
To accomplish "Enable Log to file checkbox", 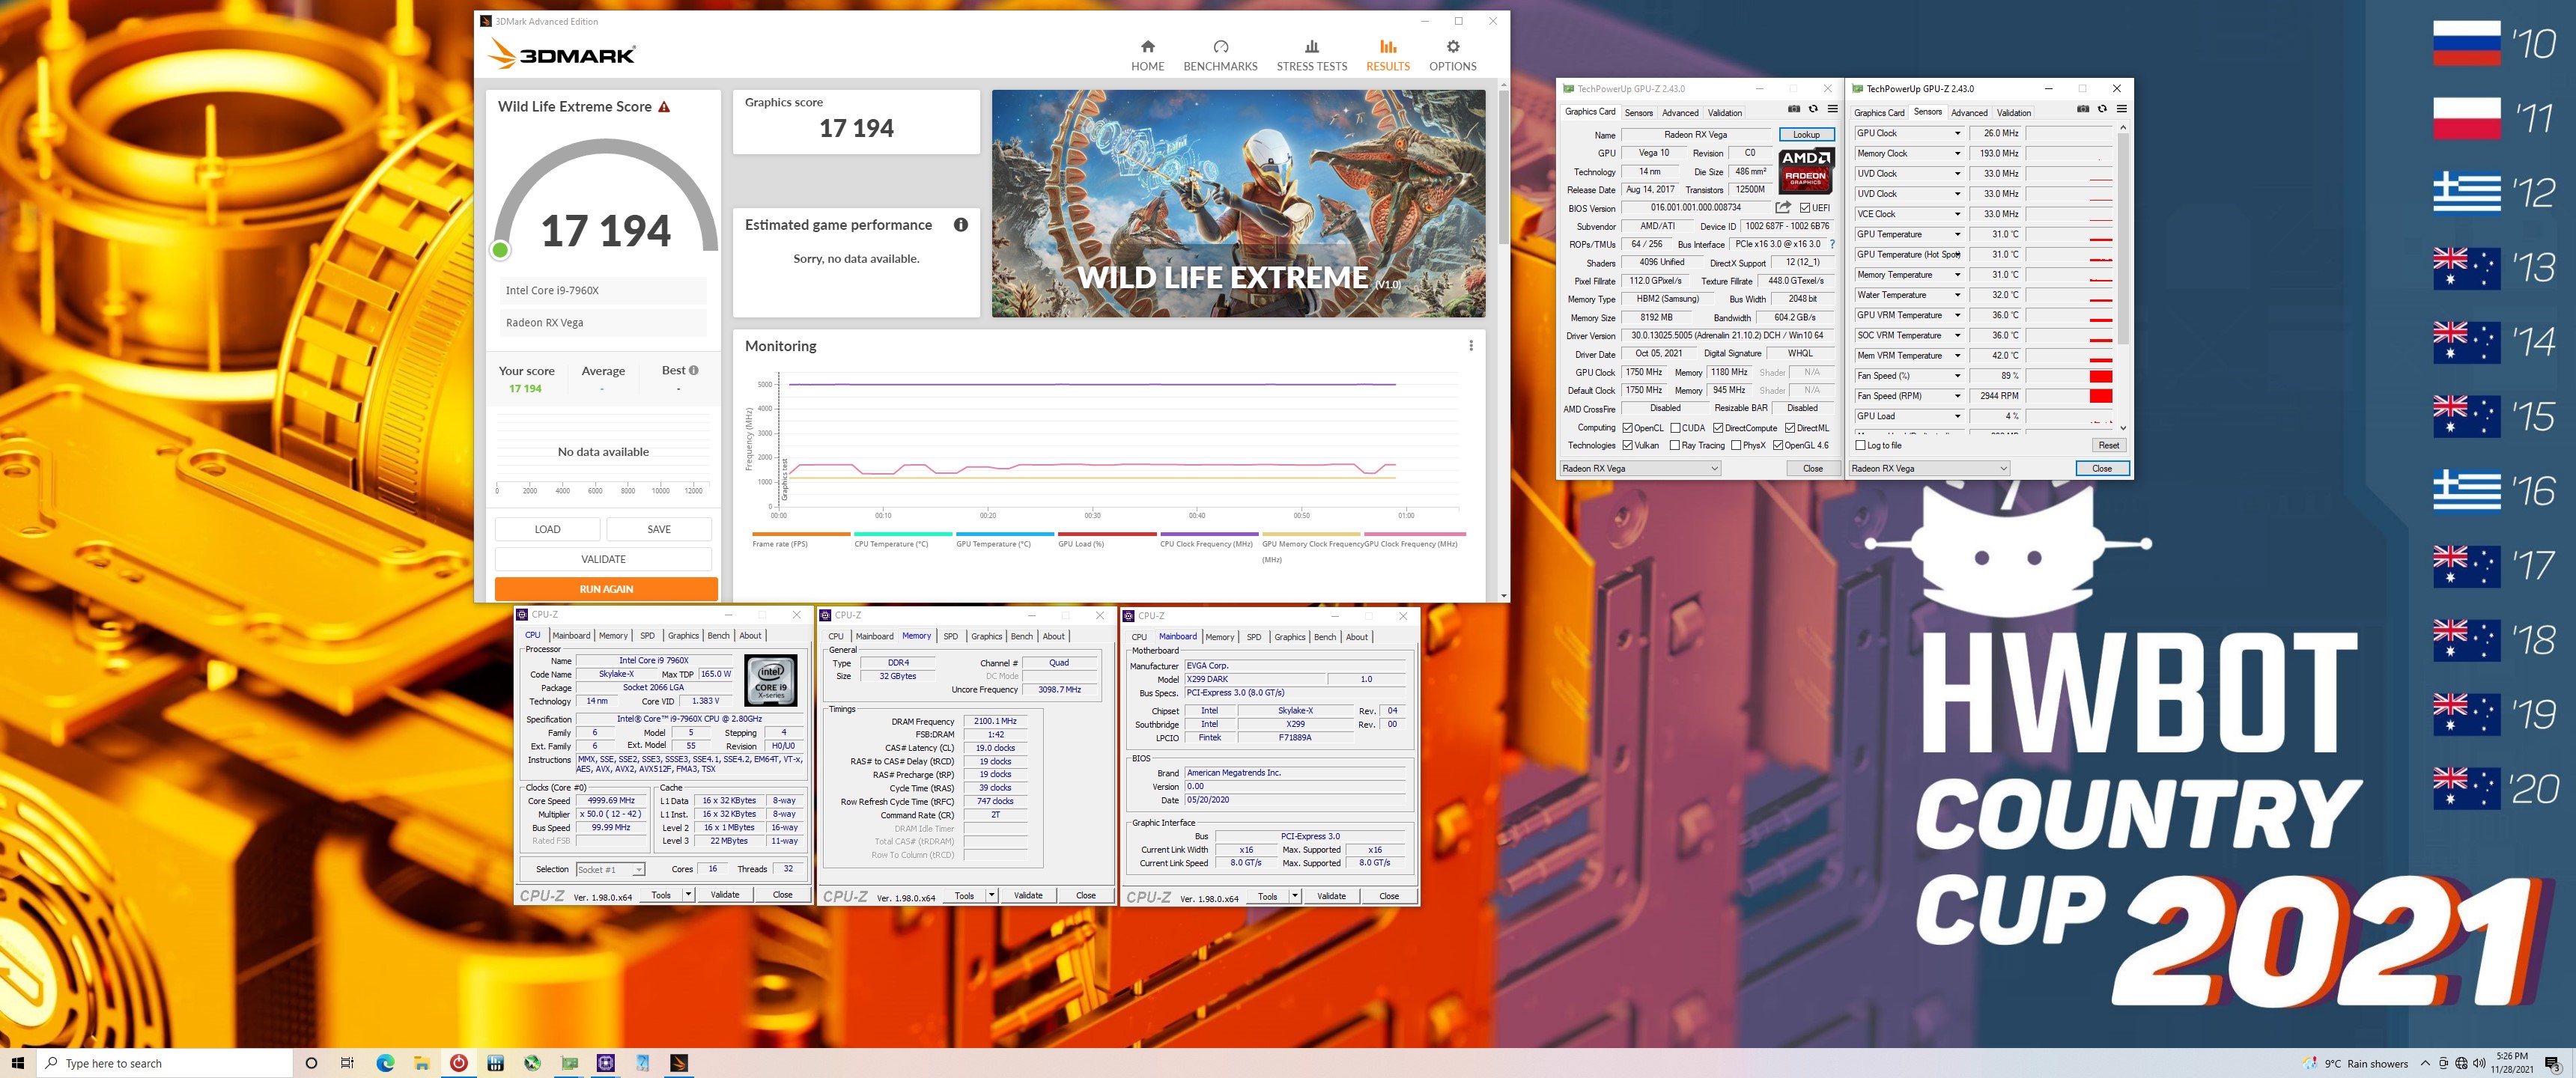I will pos(1860,446).
